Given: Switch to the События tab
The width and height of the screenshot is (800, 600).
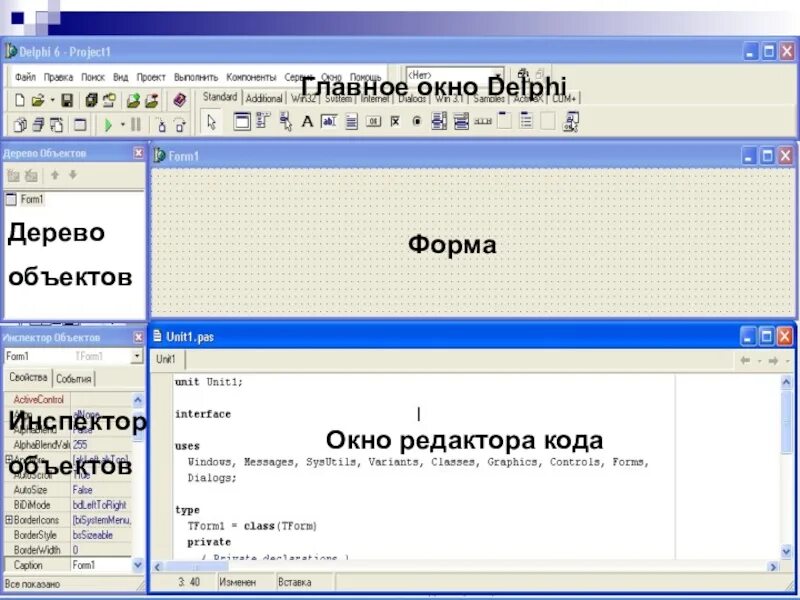Looking at the screenshot, I should [73, 379].
